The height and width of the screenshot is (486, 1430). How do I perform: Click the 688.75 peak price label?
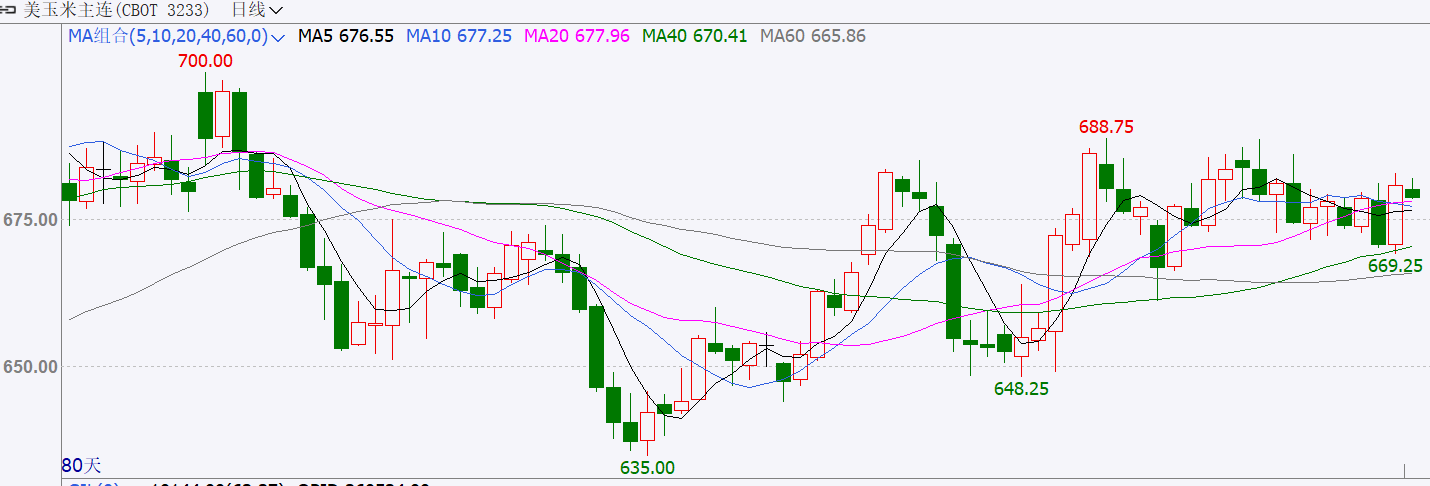[x=1106, y=127]
